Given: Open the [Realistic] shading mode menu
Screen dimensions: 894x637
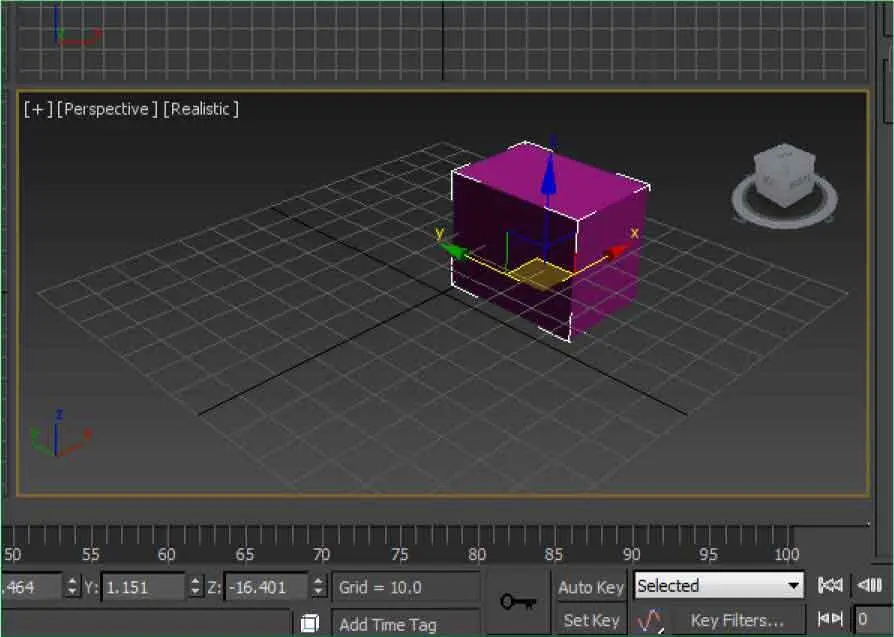Looking at the screenshot, I should click(x=201, y=109).
